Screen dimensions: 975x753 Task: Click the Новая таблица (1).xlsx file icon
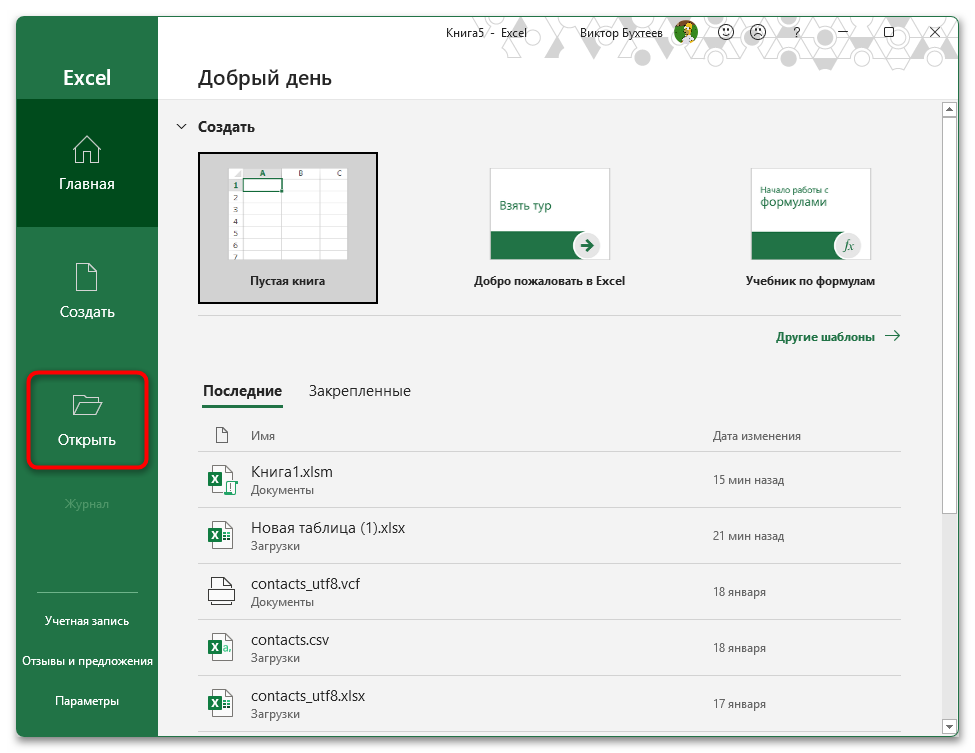coord(221,535)
